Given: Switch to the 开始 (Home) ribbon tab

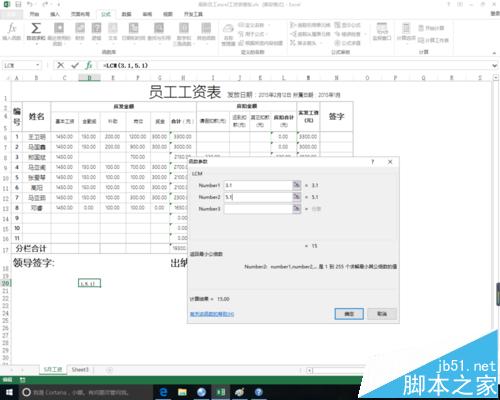Looking at the screenshot, I should [x=35, y=14].
